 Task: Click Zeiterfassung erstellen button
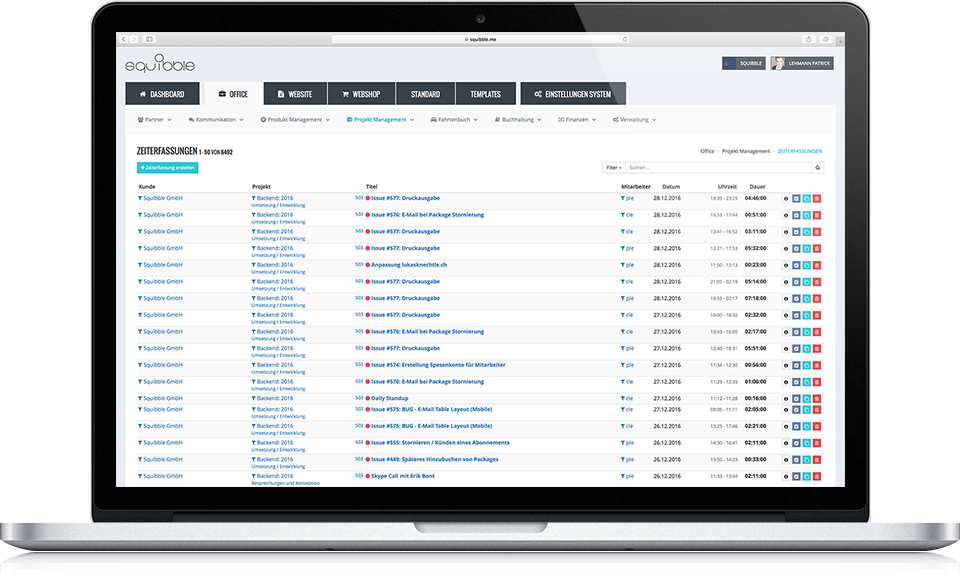pos(168,168)
